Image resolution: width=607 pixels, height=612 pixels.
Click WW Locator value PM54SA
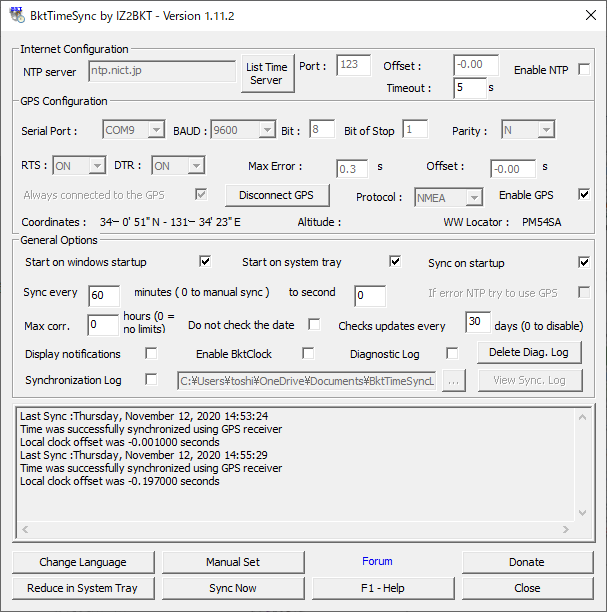click(541, 222)
